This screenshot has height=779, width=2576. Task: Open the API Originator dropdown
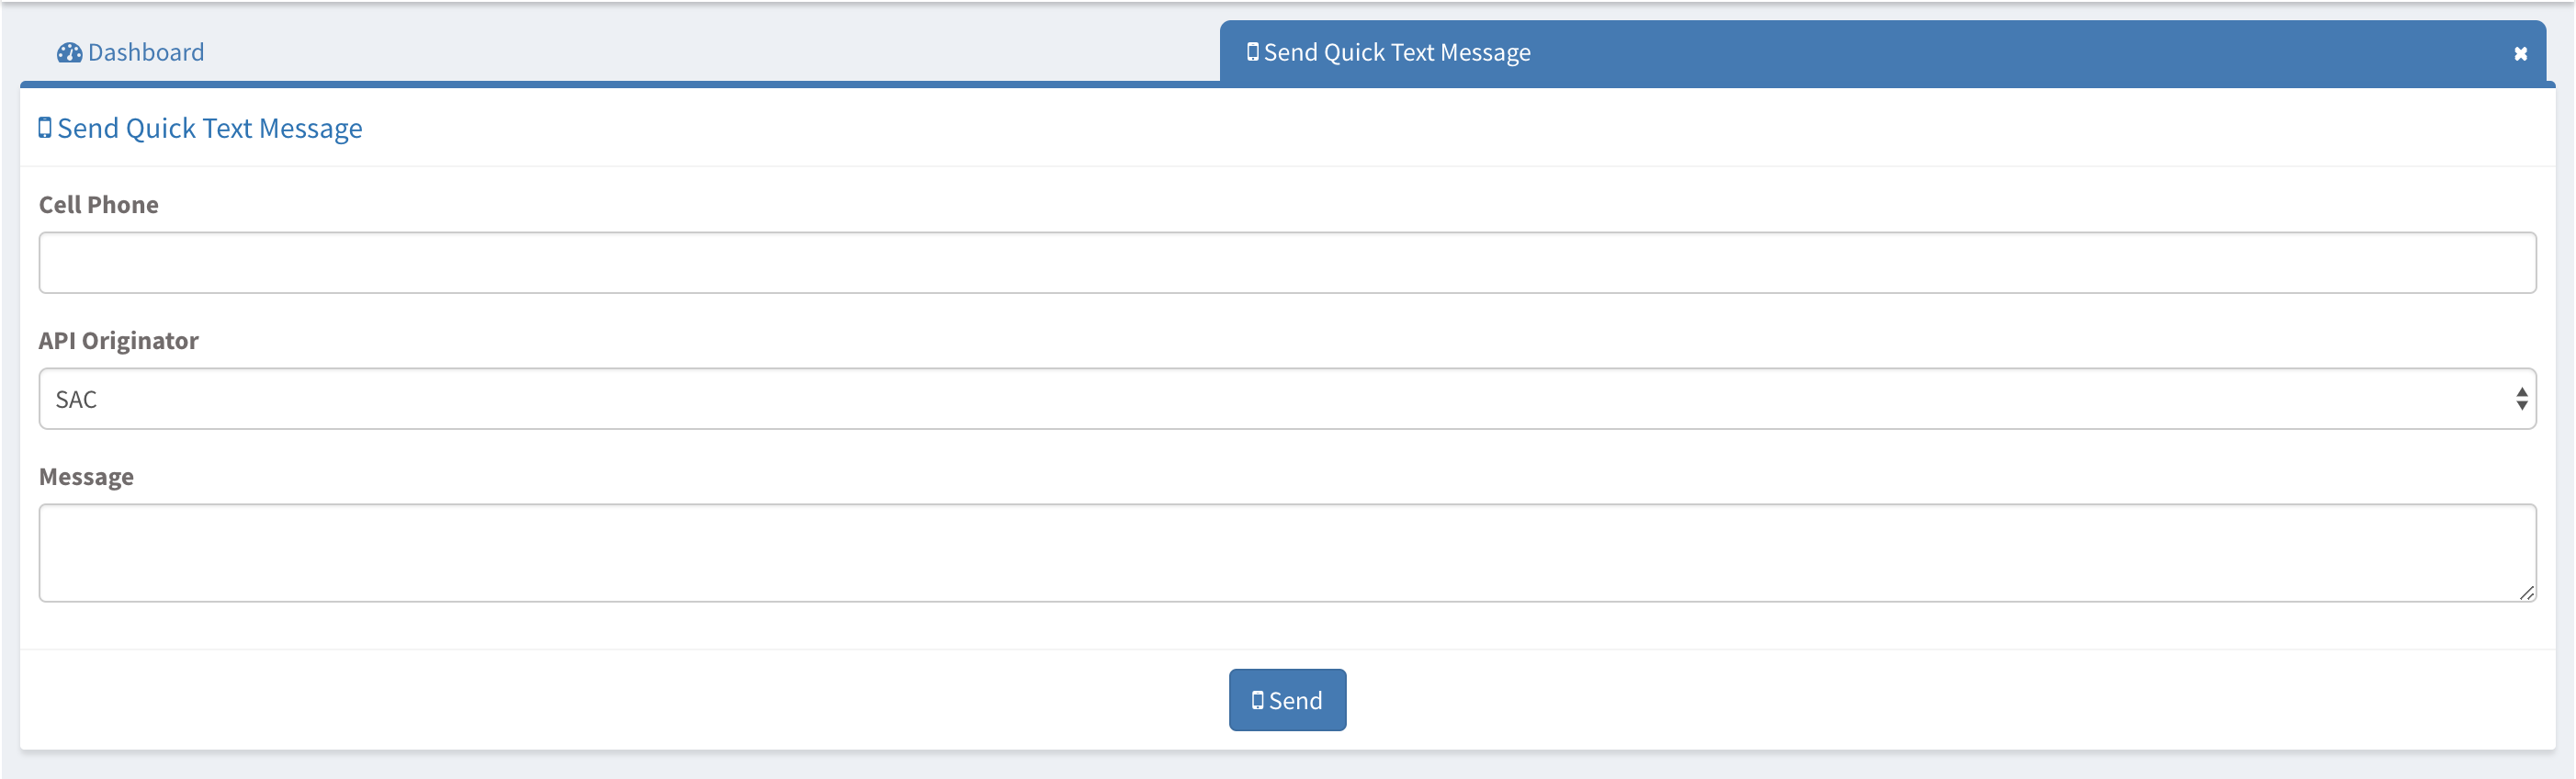[x=1286, y=399]
